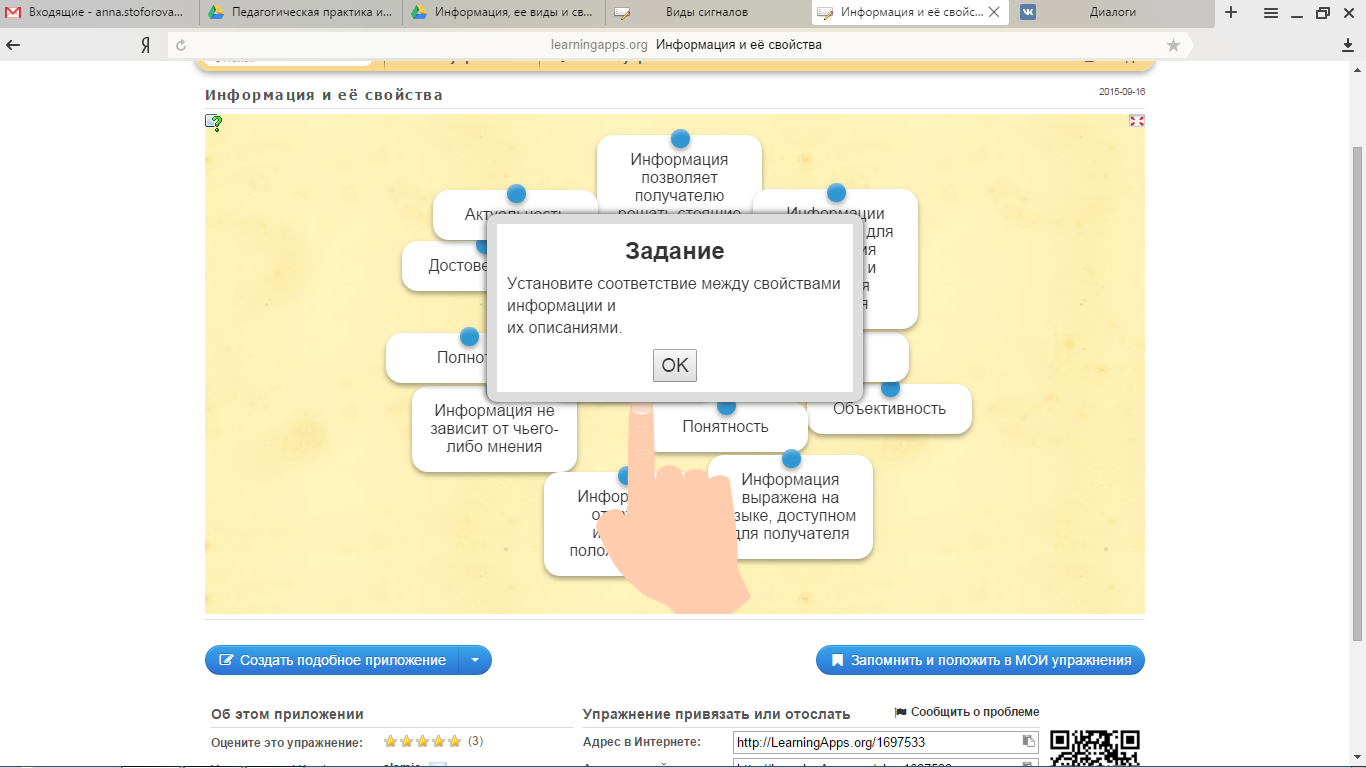Switch to the VK Диалоги tab
Image resolution: width=1366 pixels, height=768 pixels.
[x=1114, y=13]
